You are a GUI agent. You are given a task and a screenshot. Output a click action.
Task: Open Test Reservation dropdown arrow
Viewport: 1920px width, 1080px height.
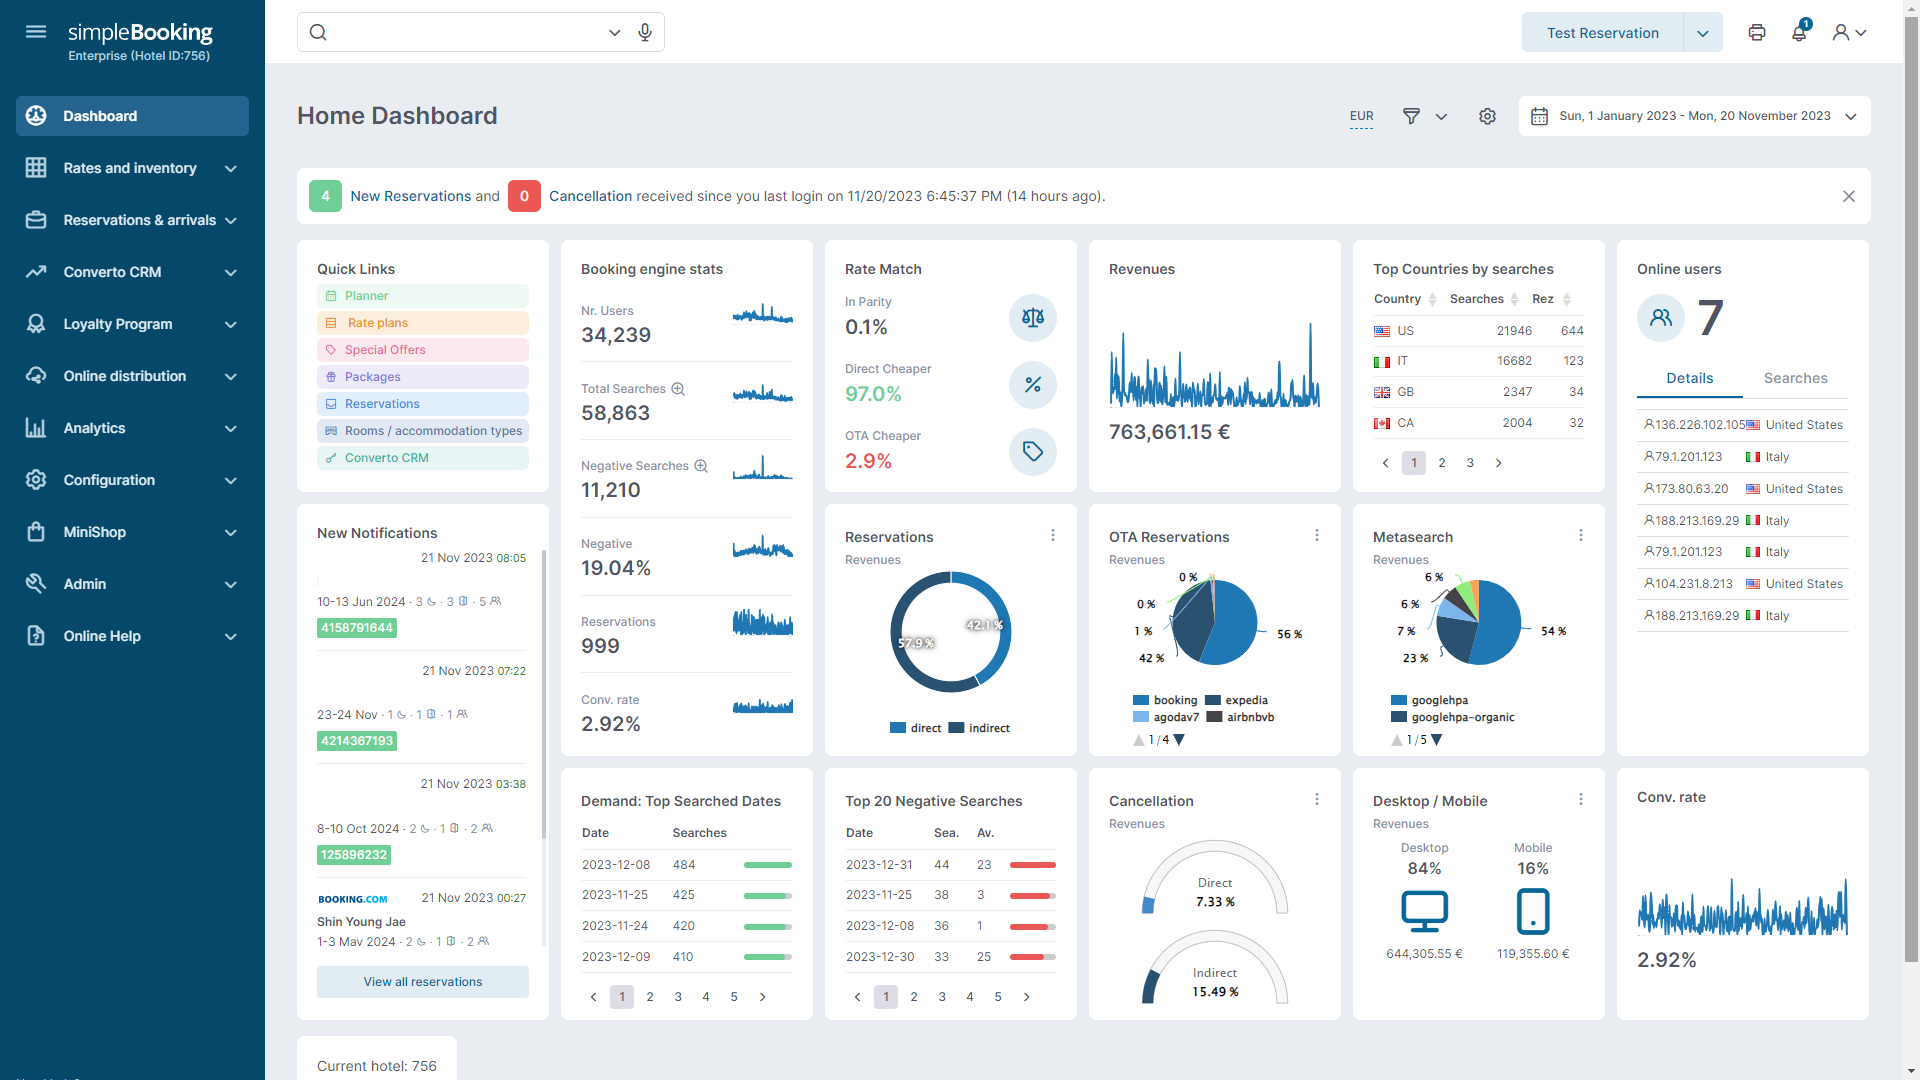pos(1703,33)
